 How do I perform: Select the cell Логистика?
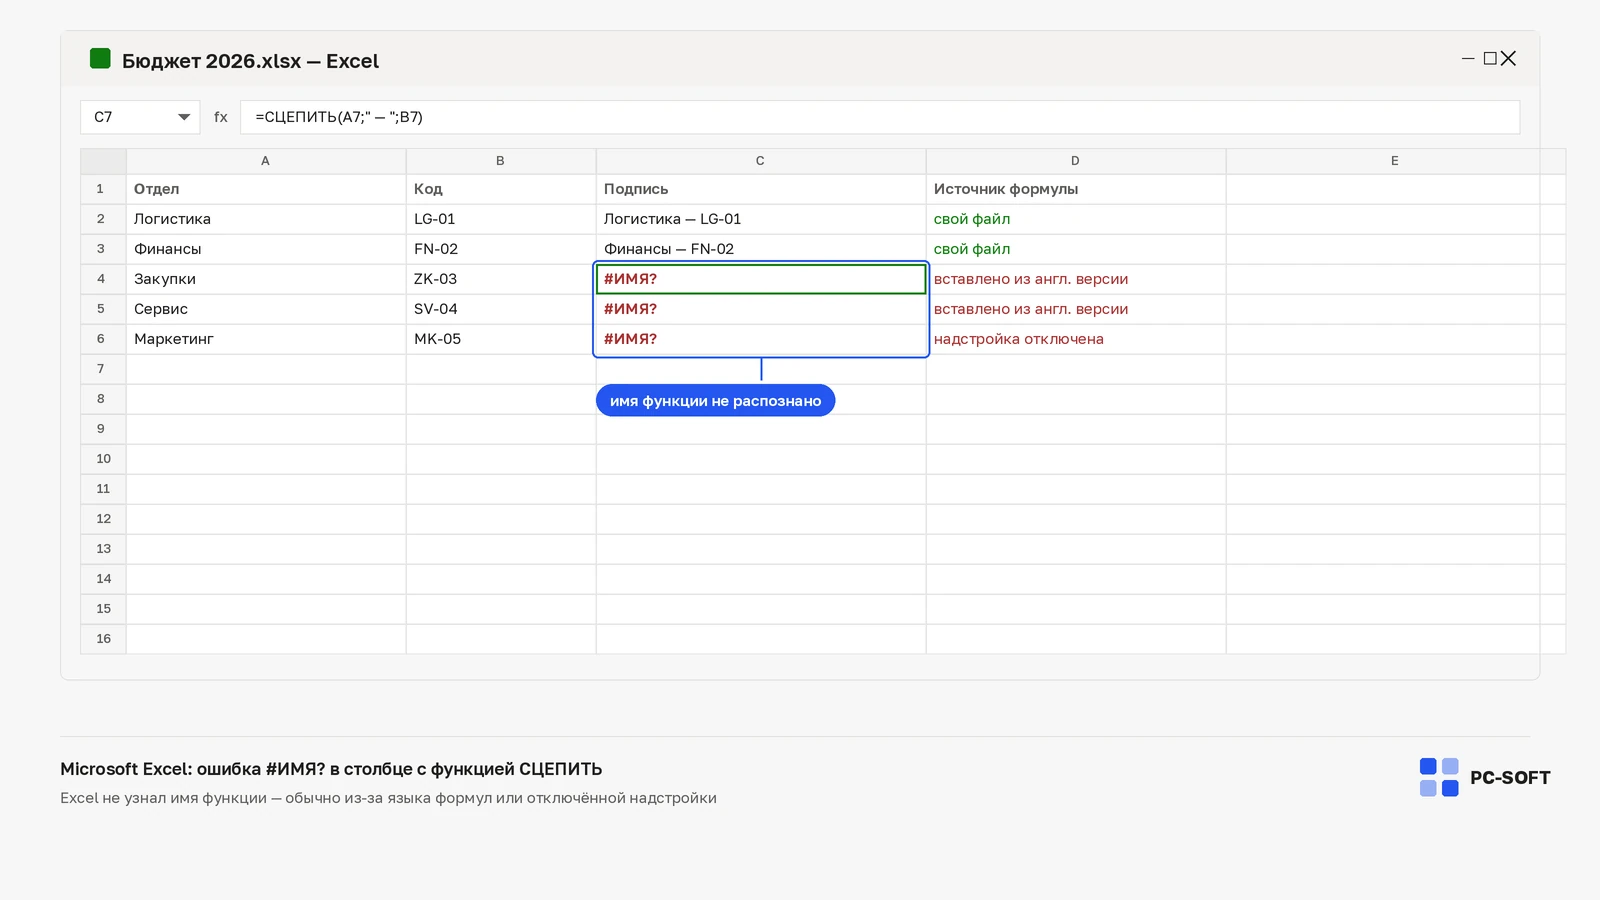coord(266,219)
